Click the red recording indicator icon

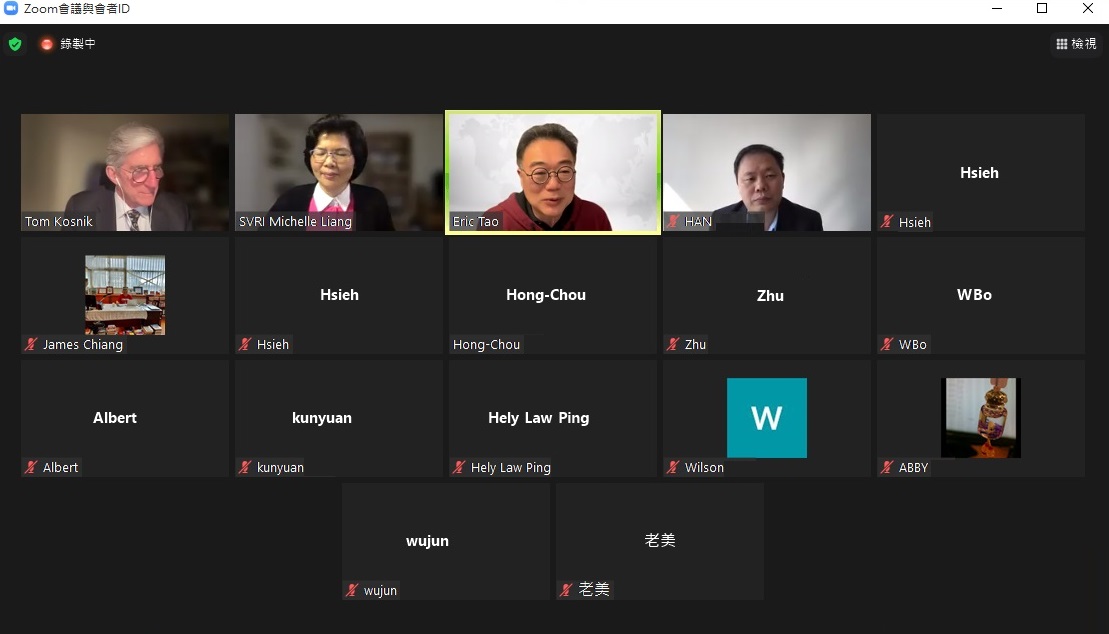click(x=47, y=44)
